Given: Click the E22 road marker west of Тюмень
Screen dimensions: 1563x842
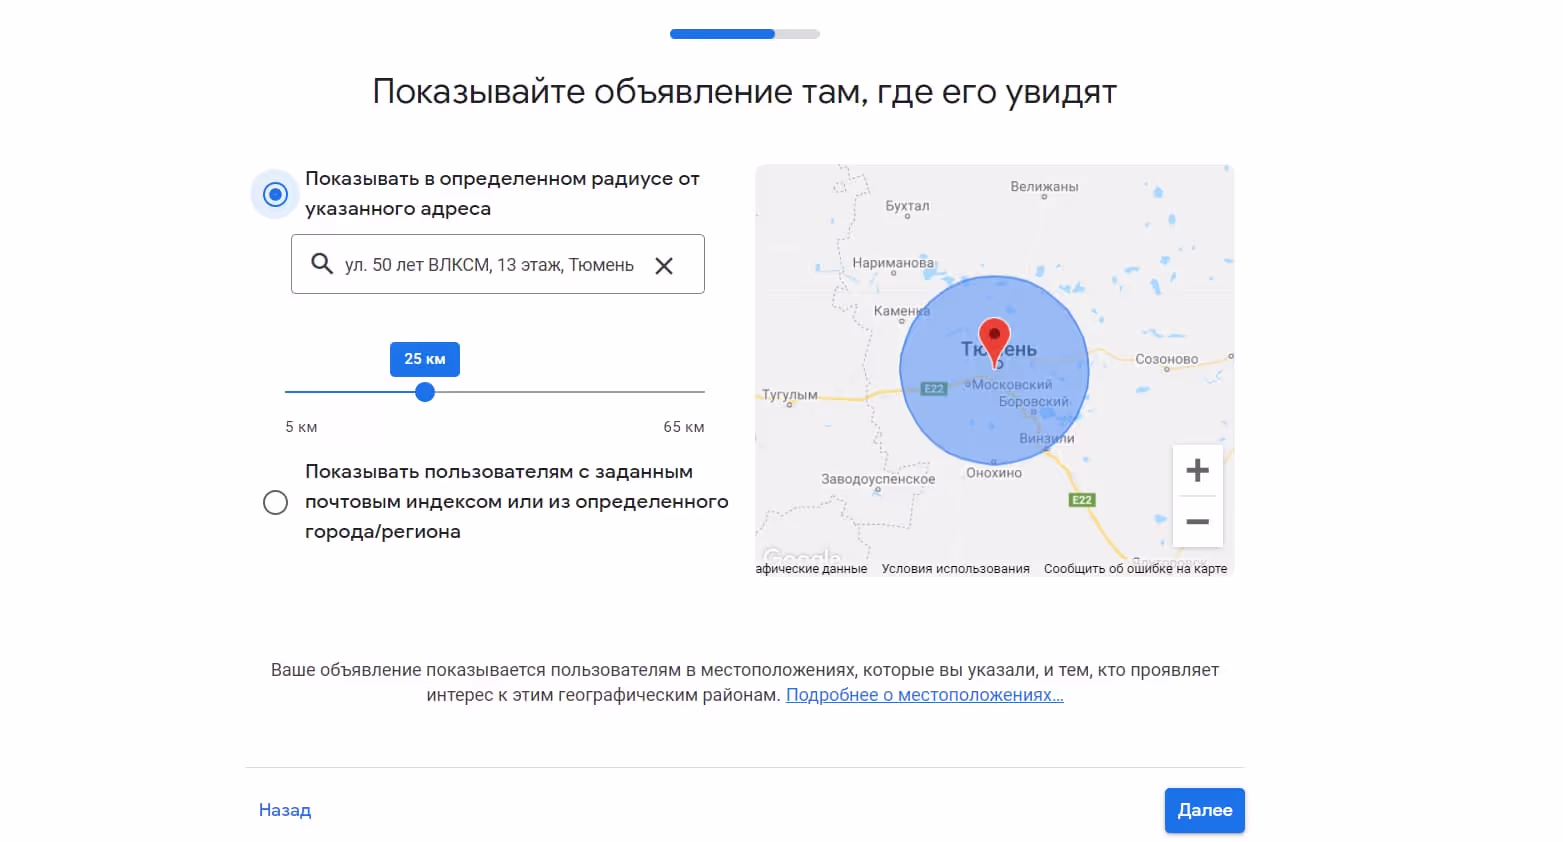Looking at the screenshot, I should point(933,388).
